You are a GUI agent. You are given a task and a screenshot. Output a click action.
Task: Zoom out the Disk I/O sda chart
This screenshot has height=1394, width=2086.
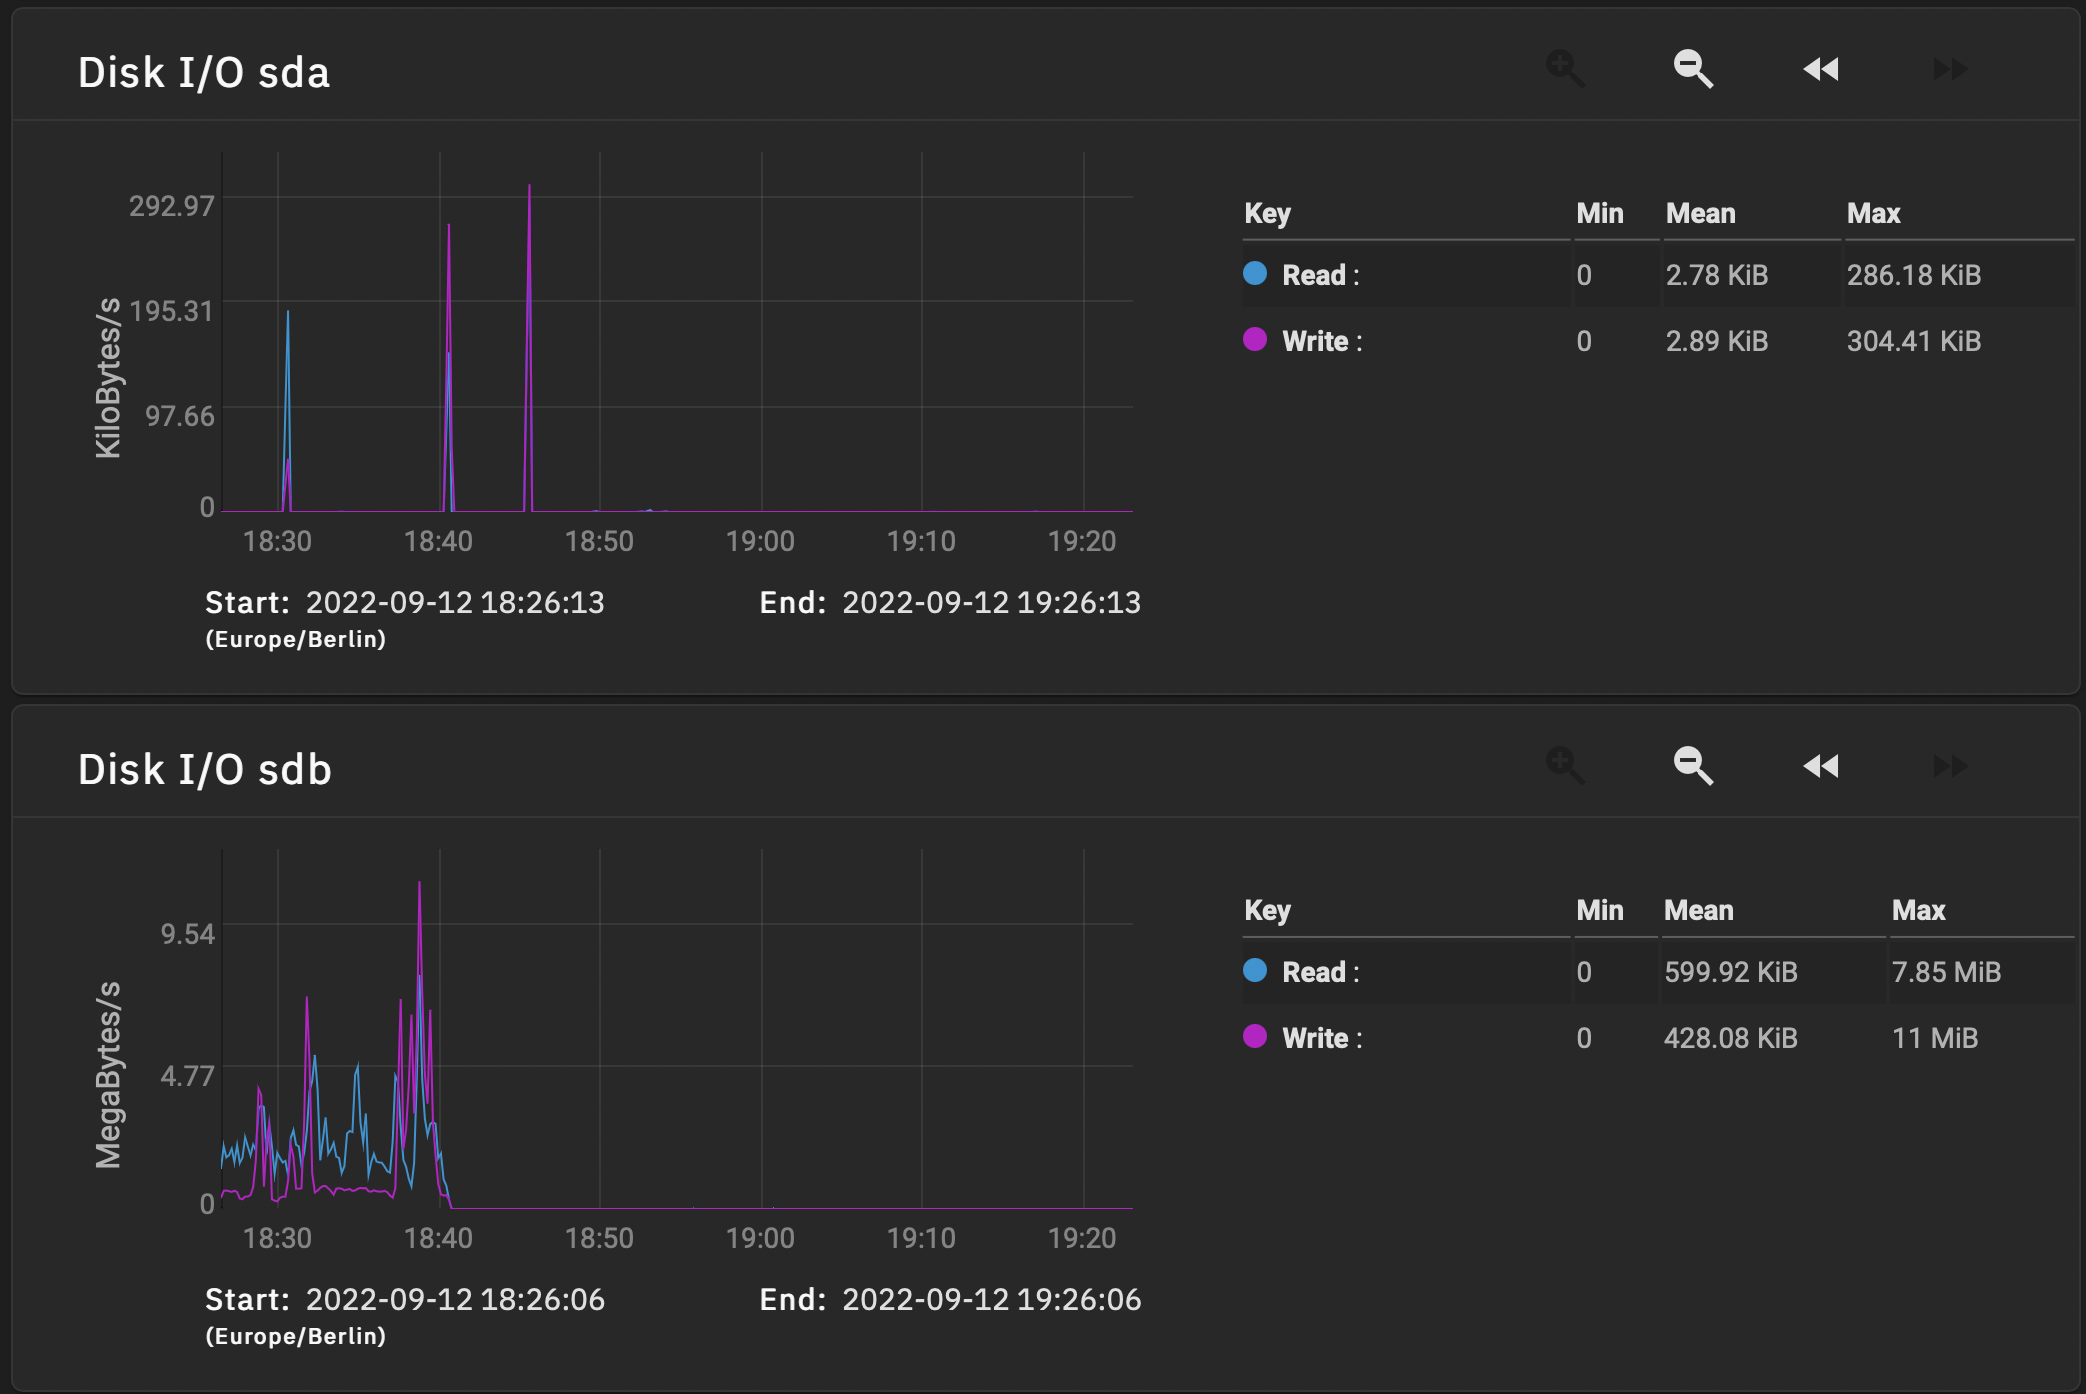tap(1693, 69)
